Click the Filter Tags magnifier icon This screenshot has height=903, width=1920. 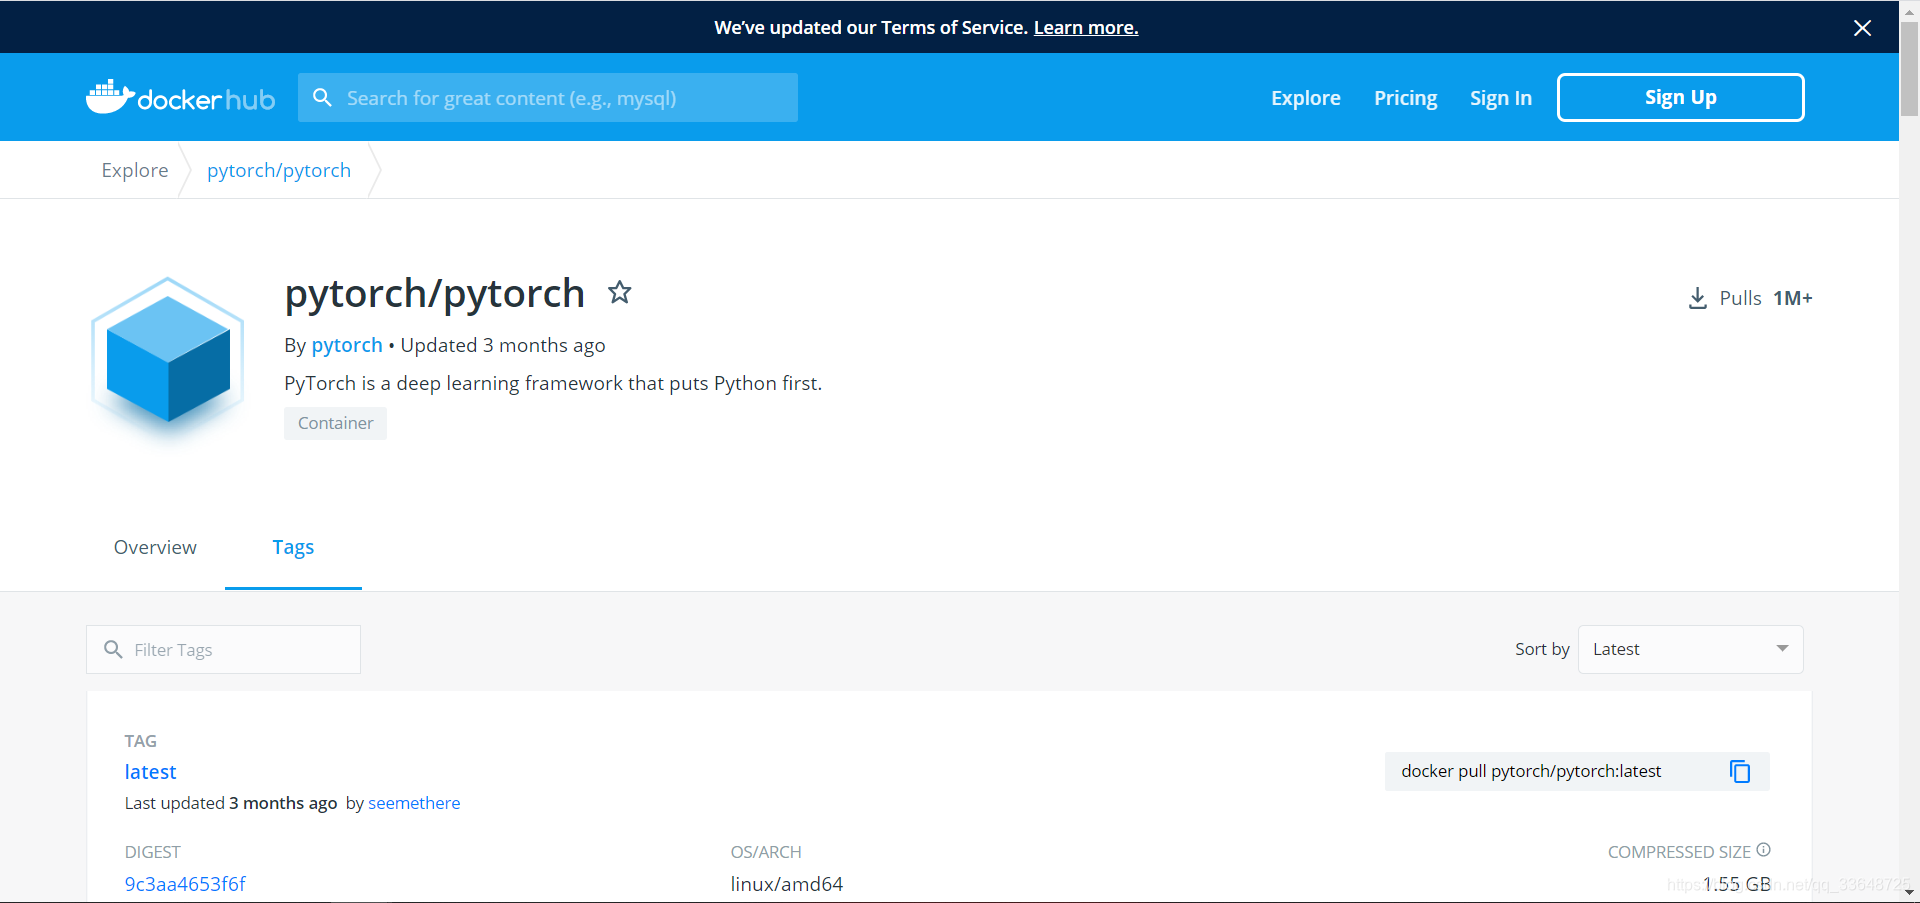[x=113, y=649]
